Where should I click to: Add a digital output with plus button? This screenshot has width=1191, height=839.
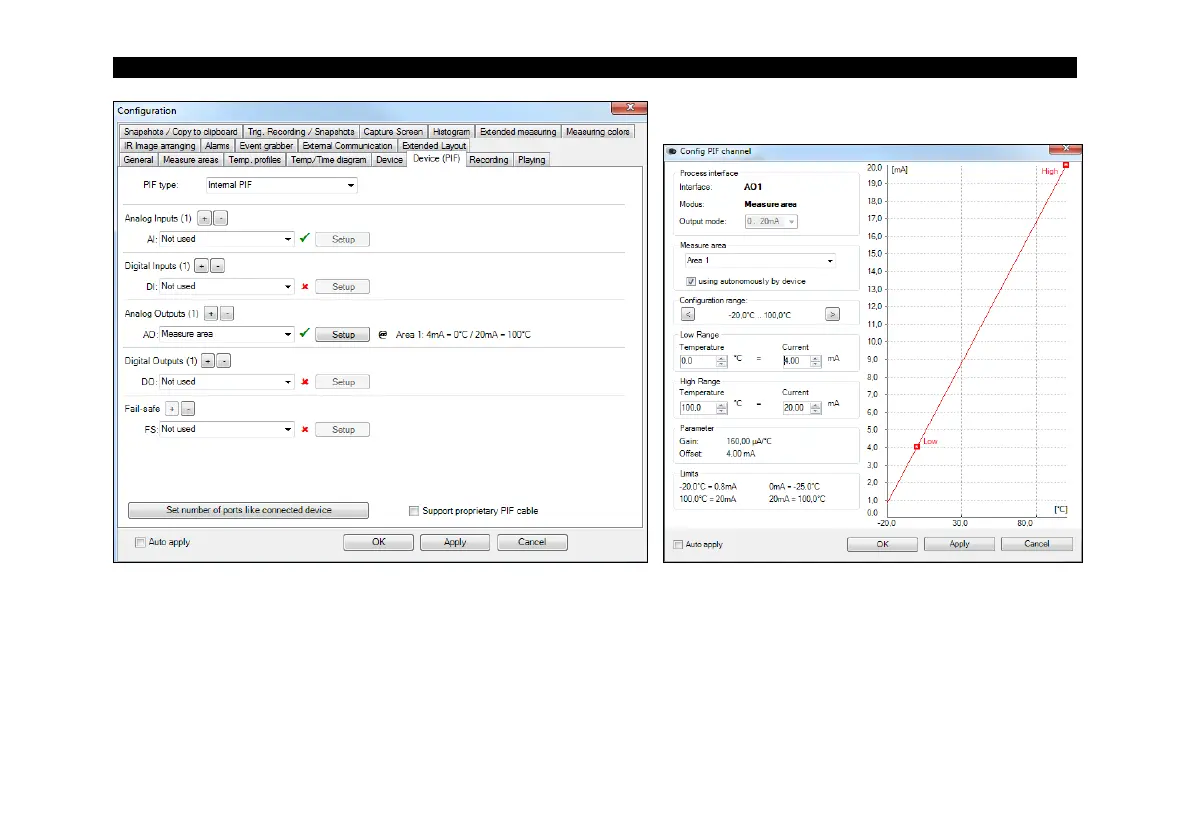click(x=207, y=361)
